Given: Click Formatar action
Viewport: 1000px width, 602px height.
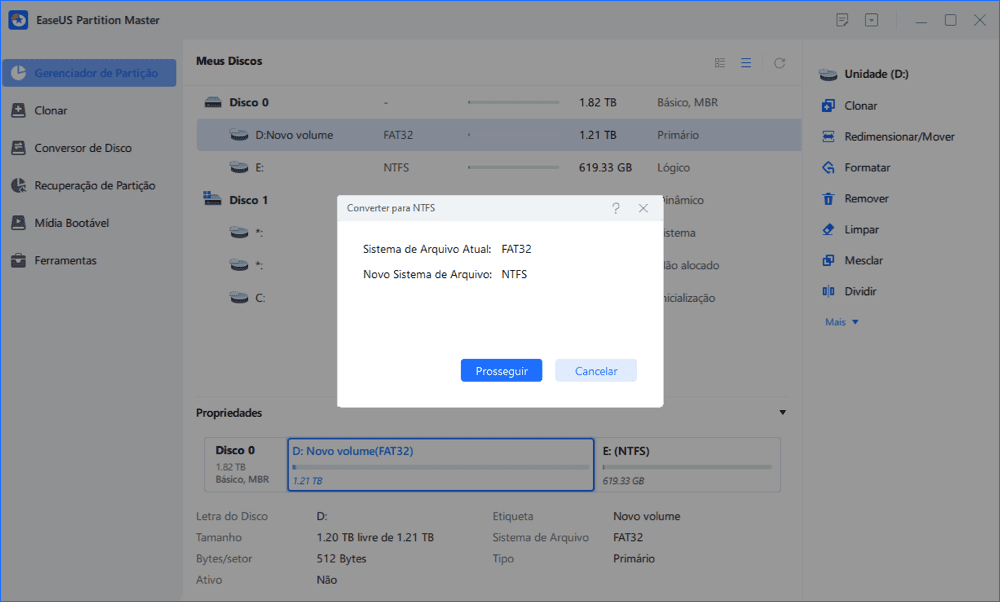Looking at the screenshot, I should click(867, 168).
